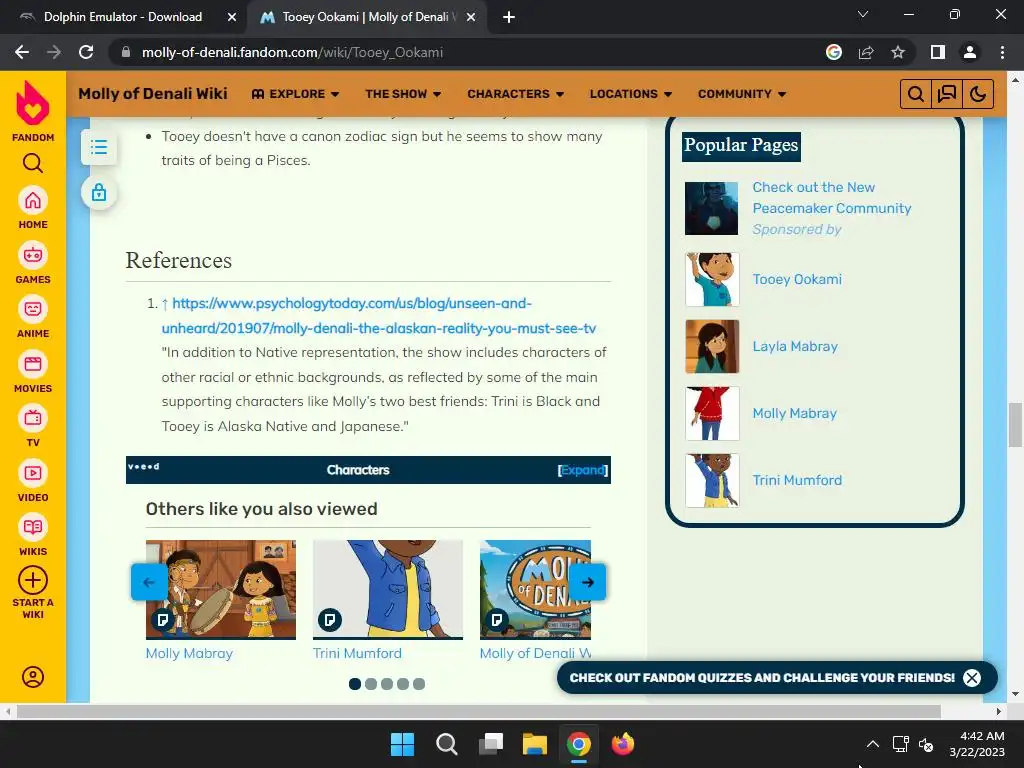Image resolution: width=1024 pixels, height=768 pixels.
Task: Open the Explore dropdown menu
Action: (x=295, y=94)
